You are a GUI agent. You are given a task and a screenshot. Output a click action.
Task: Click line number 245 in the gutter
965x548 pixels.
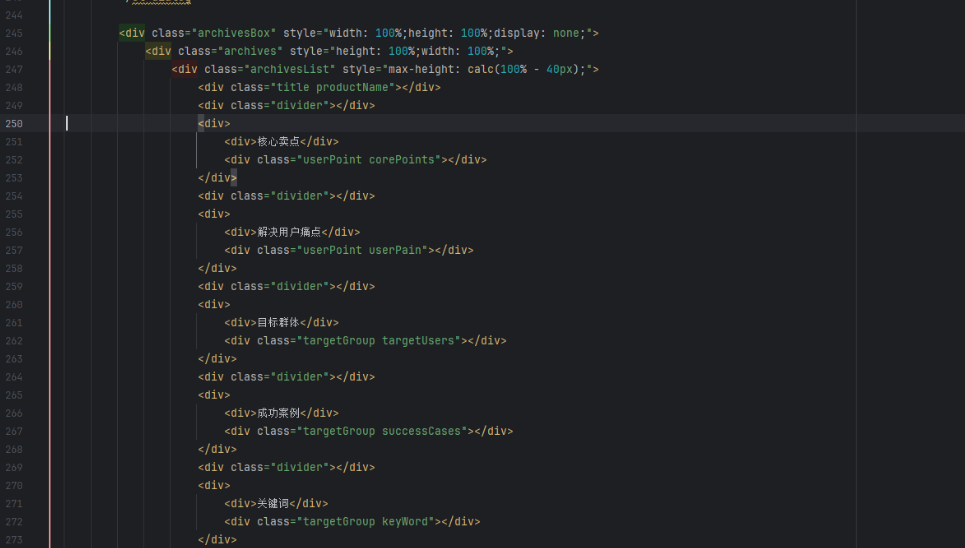click(14, 33)
